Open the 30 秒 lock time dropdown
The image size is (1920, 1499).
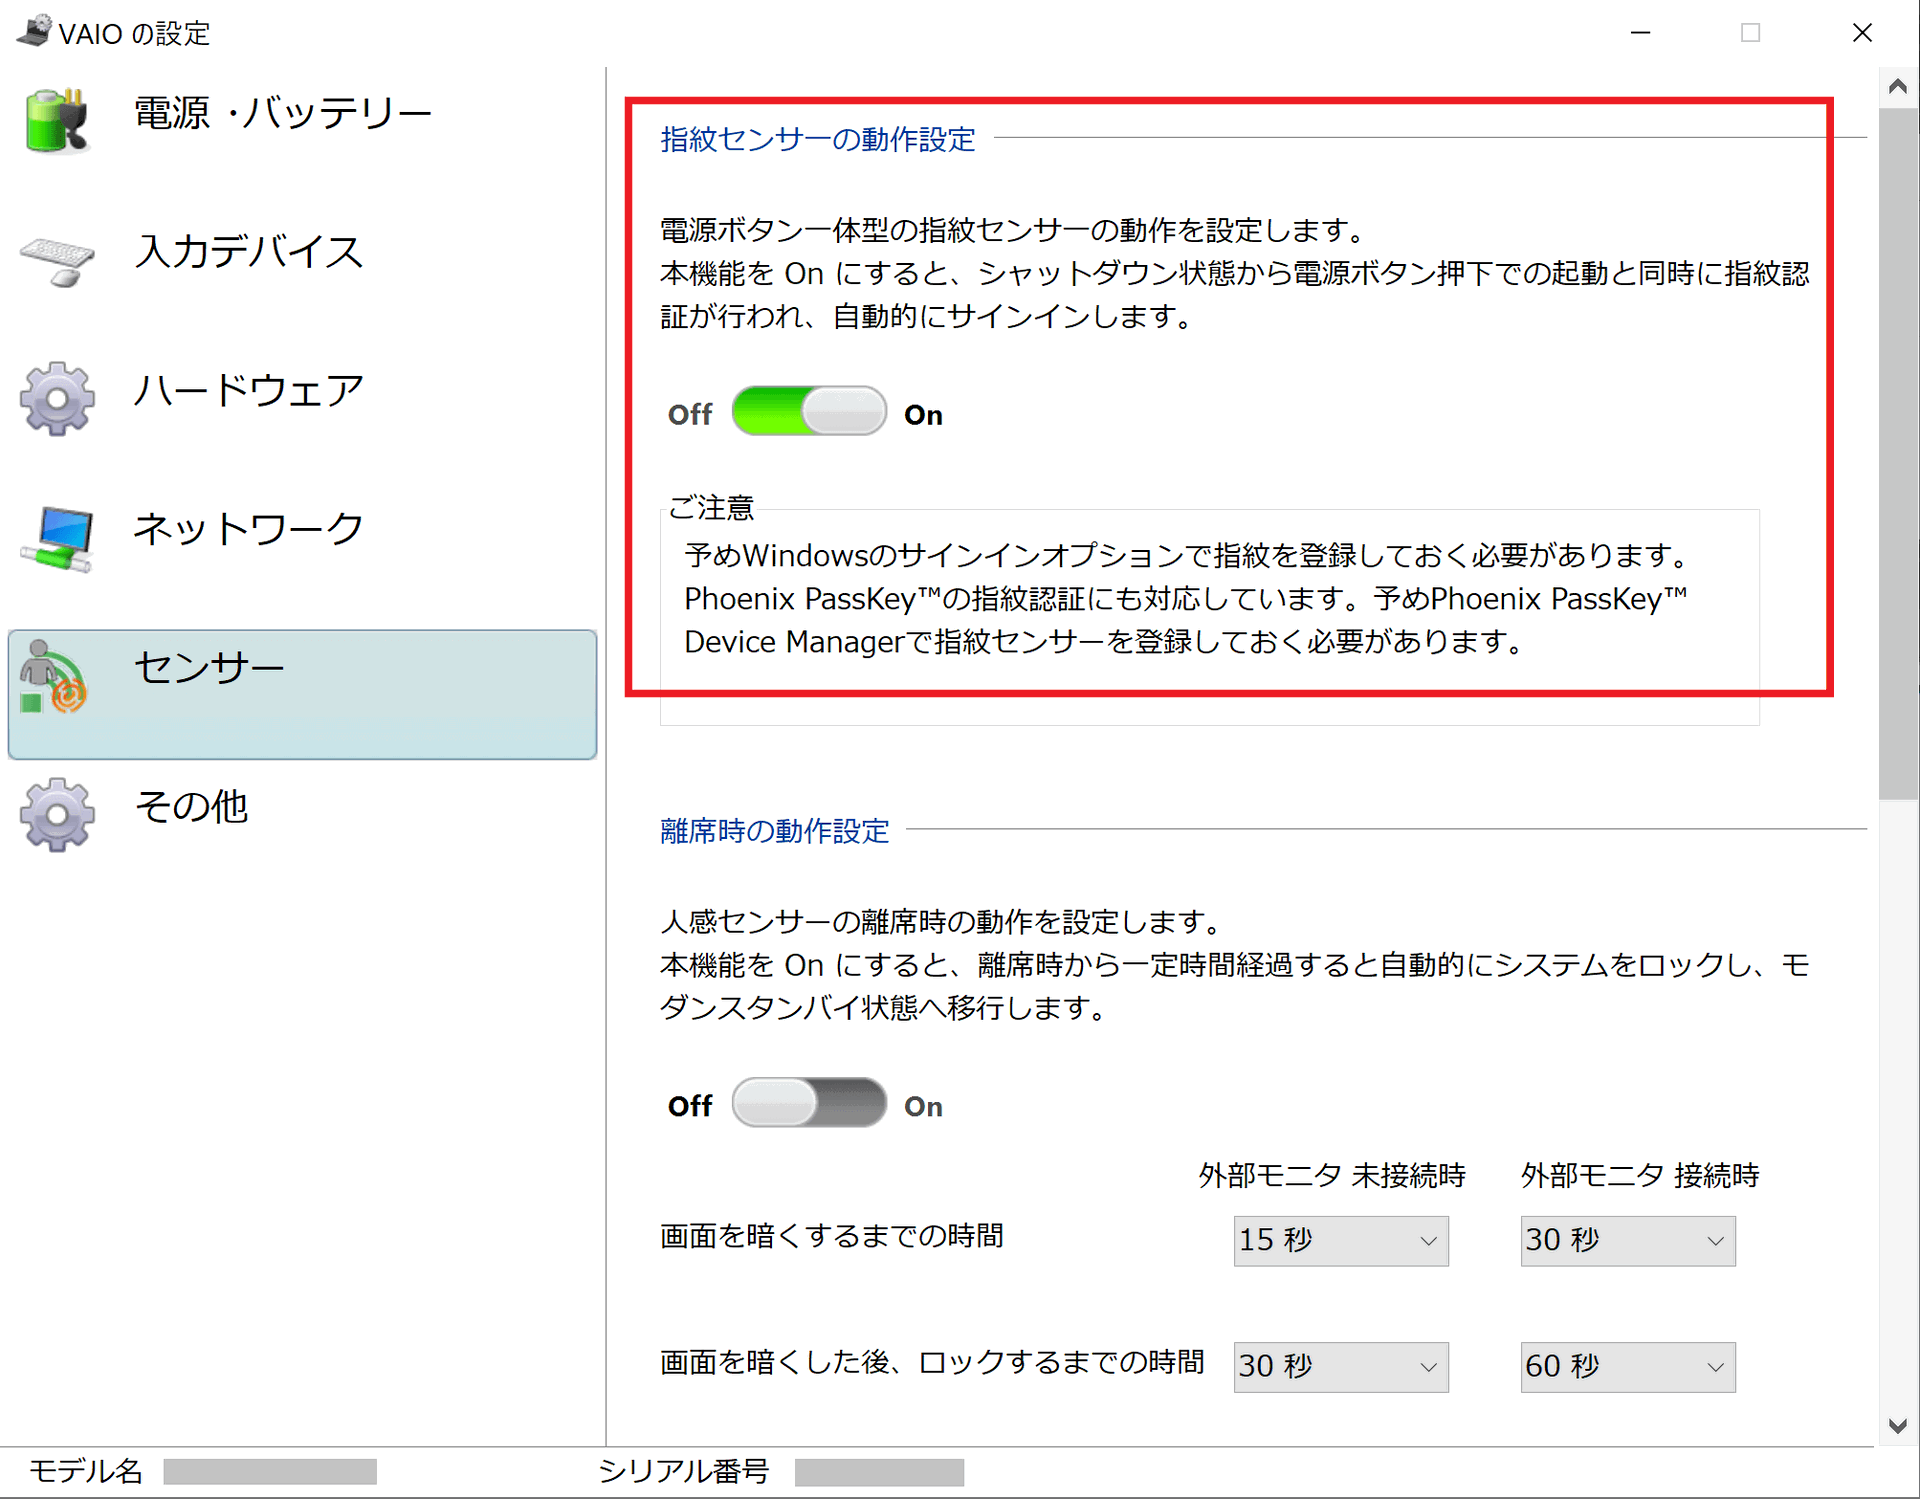pyautogui.click(x=1341, y=1367)
